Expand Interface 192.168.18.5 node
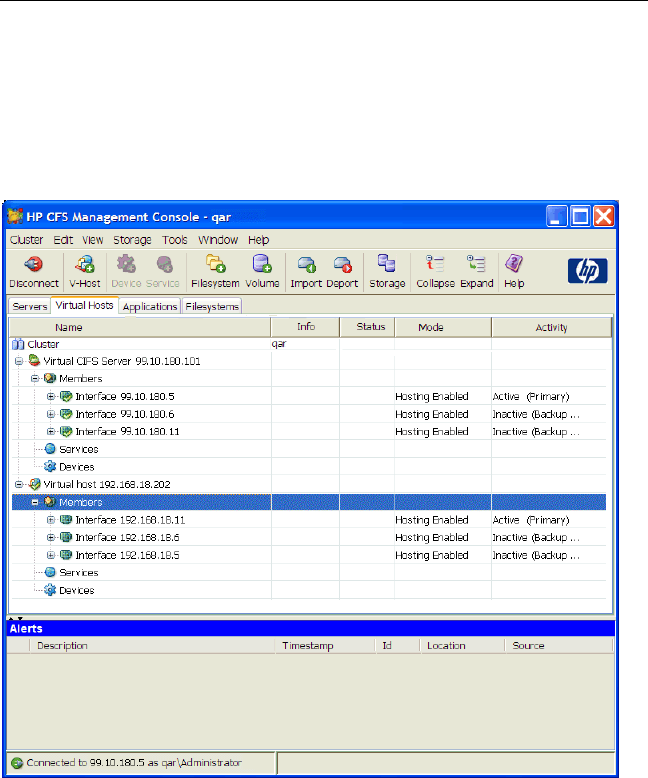 click(x=51, y=555)
